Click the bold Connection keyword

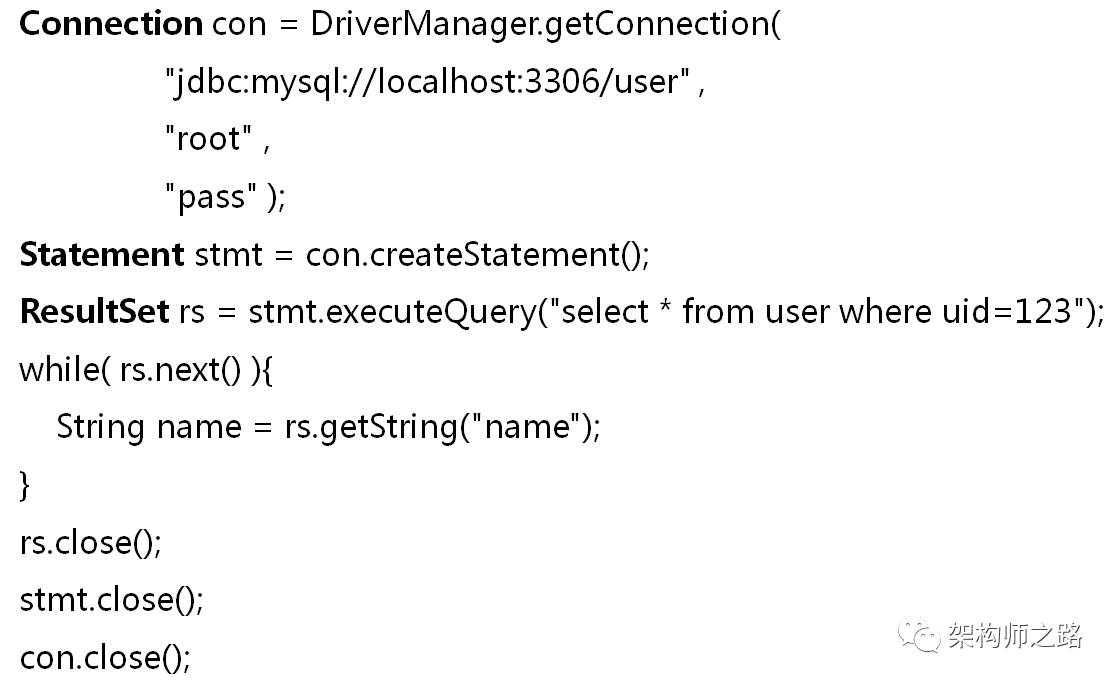tap(110, 25)
